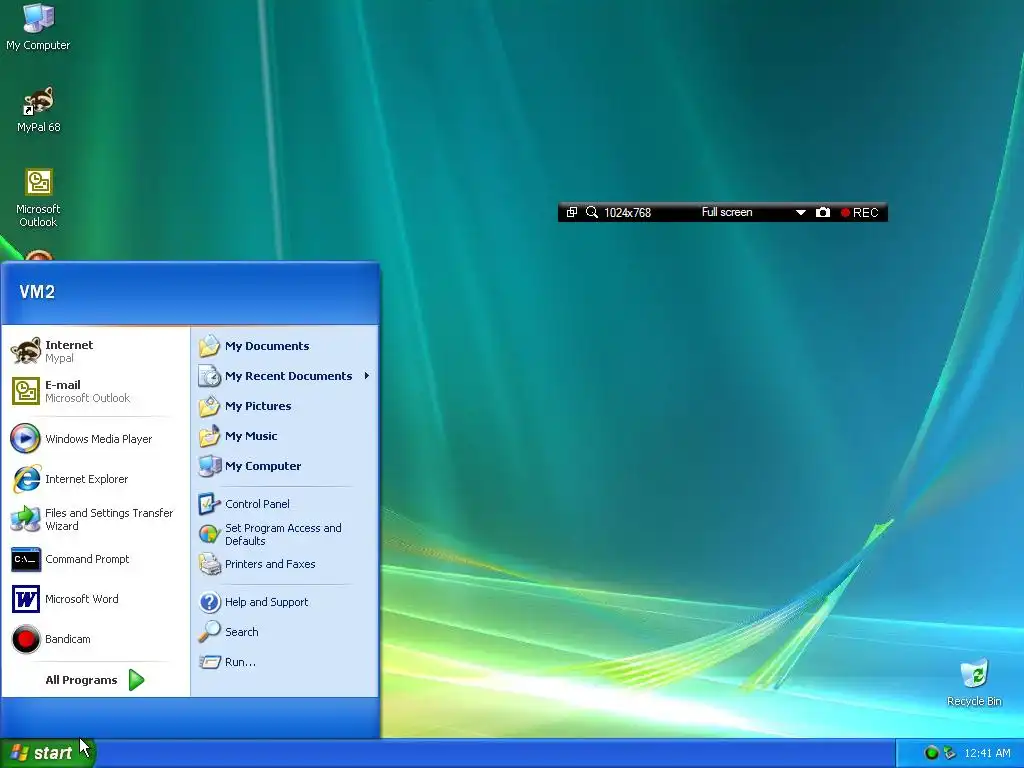Click the Start button
The height and width of the screenshot is (768, 1024).
click(x=48, y=753)
